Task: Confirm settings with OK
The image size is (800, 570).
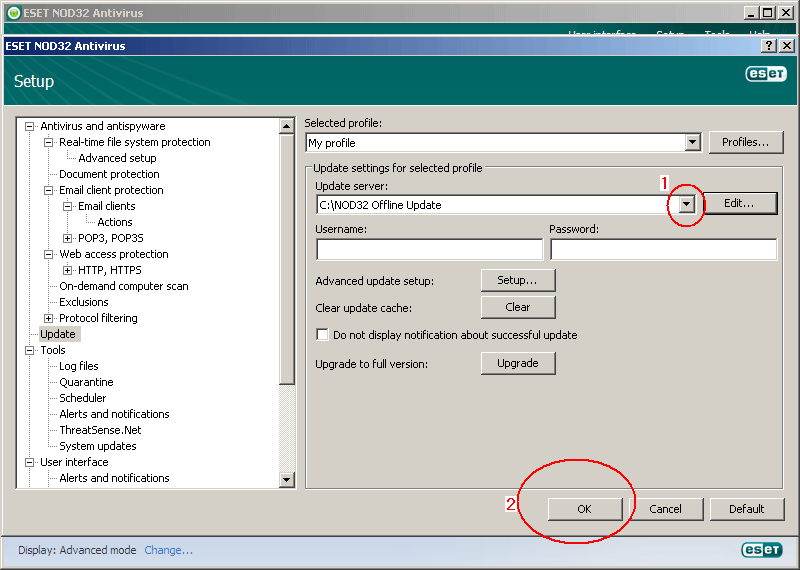Action: (585, 509)
